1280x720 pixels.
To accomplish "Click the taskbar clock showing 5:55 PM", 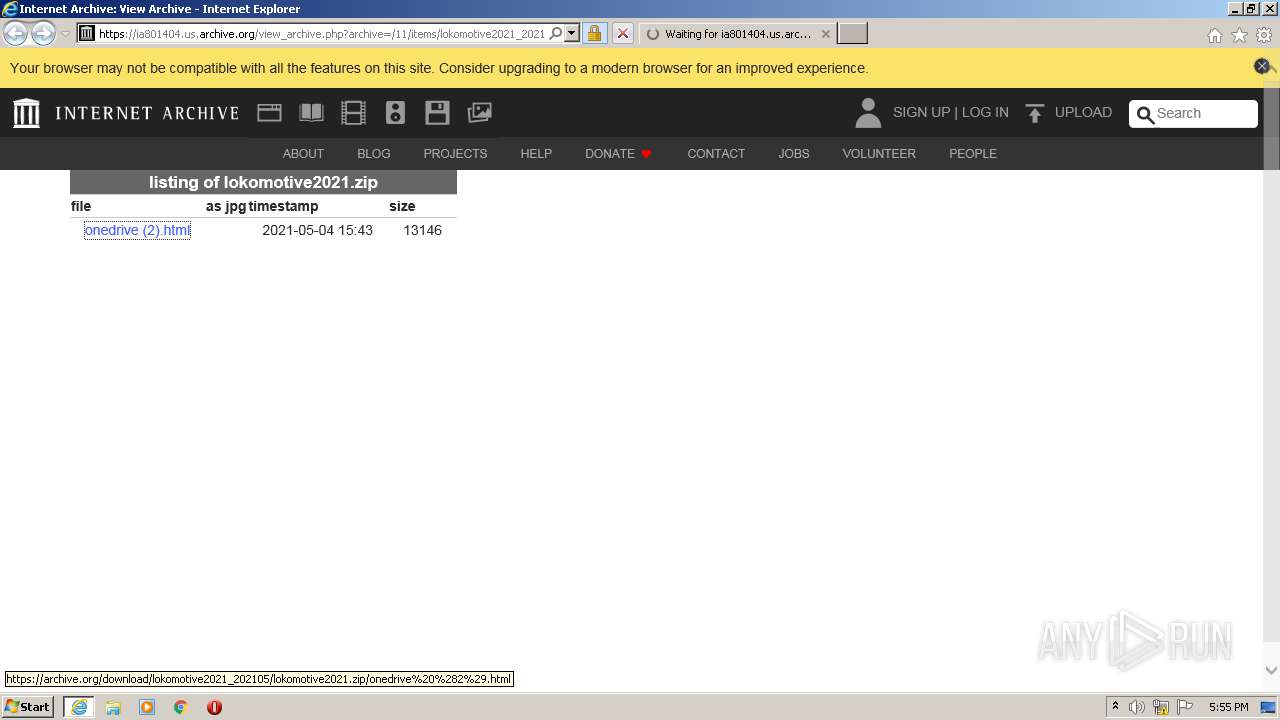I will (1228, 707).
